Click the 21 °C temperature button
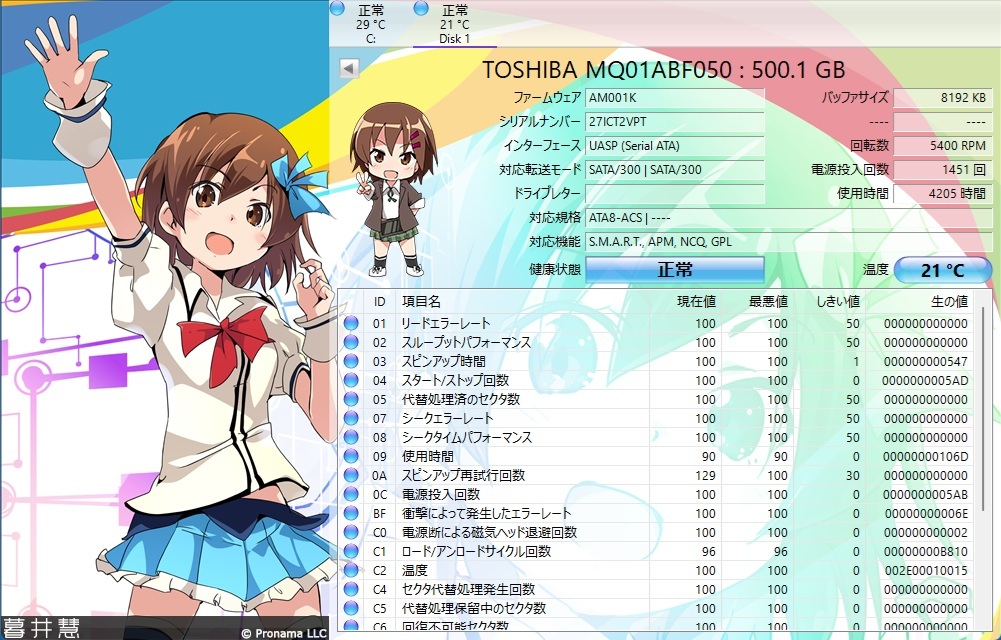This screenshot has width=1001, height=640. pos(942,271)
